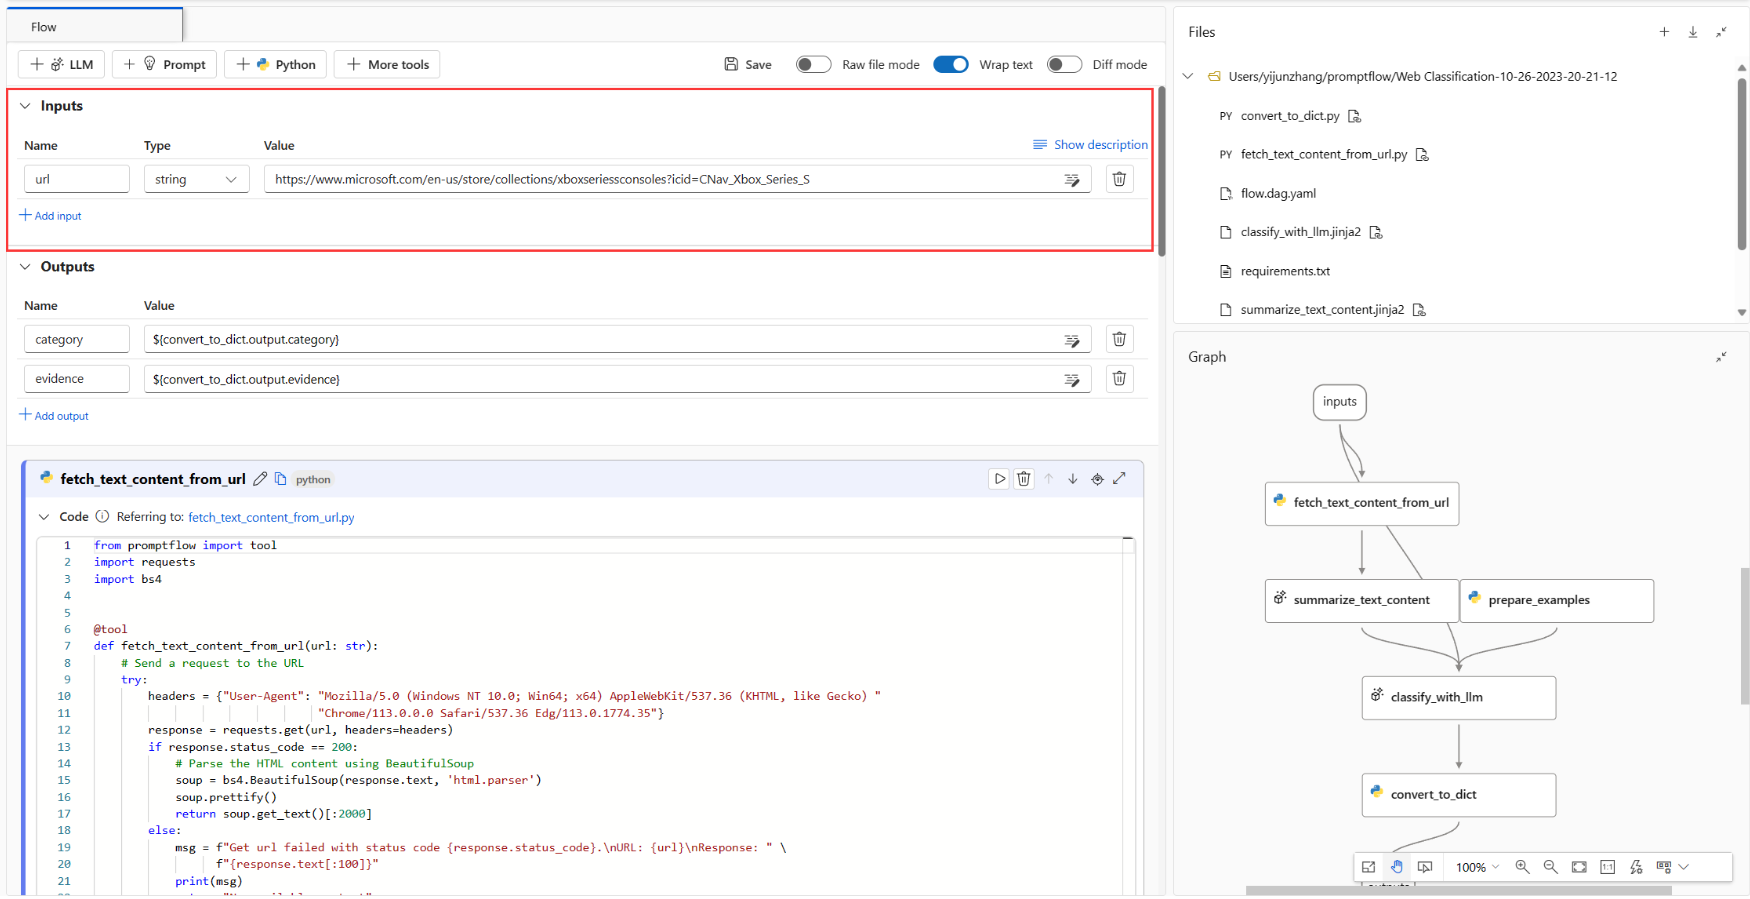Collapse the Outputs section
Screen dimensions: 1750x899
click(26, 267)
